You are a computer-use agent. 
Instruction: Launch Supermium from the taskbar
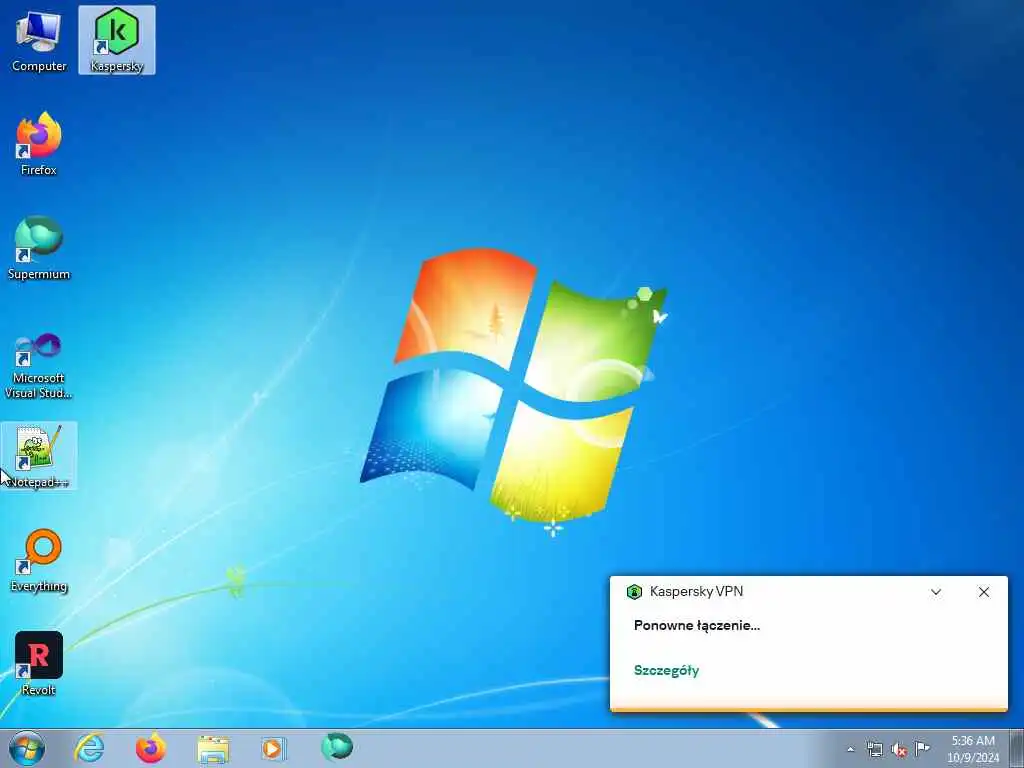337,747
